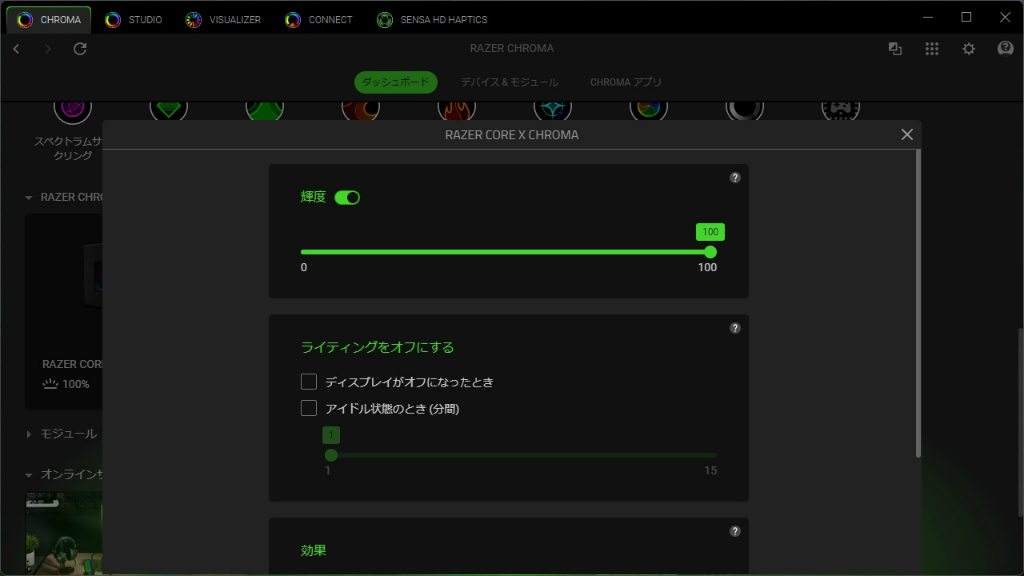Expand the モジュール section
This screenshot has width=1024, height=576.
click(28, 434)
